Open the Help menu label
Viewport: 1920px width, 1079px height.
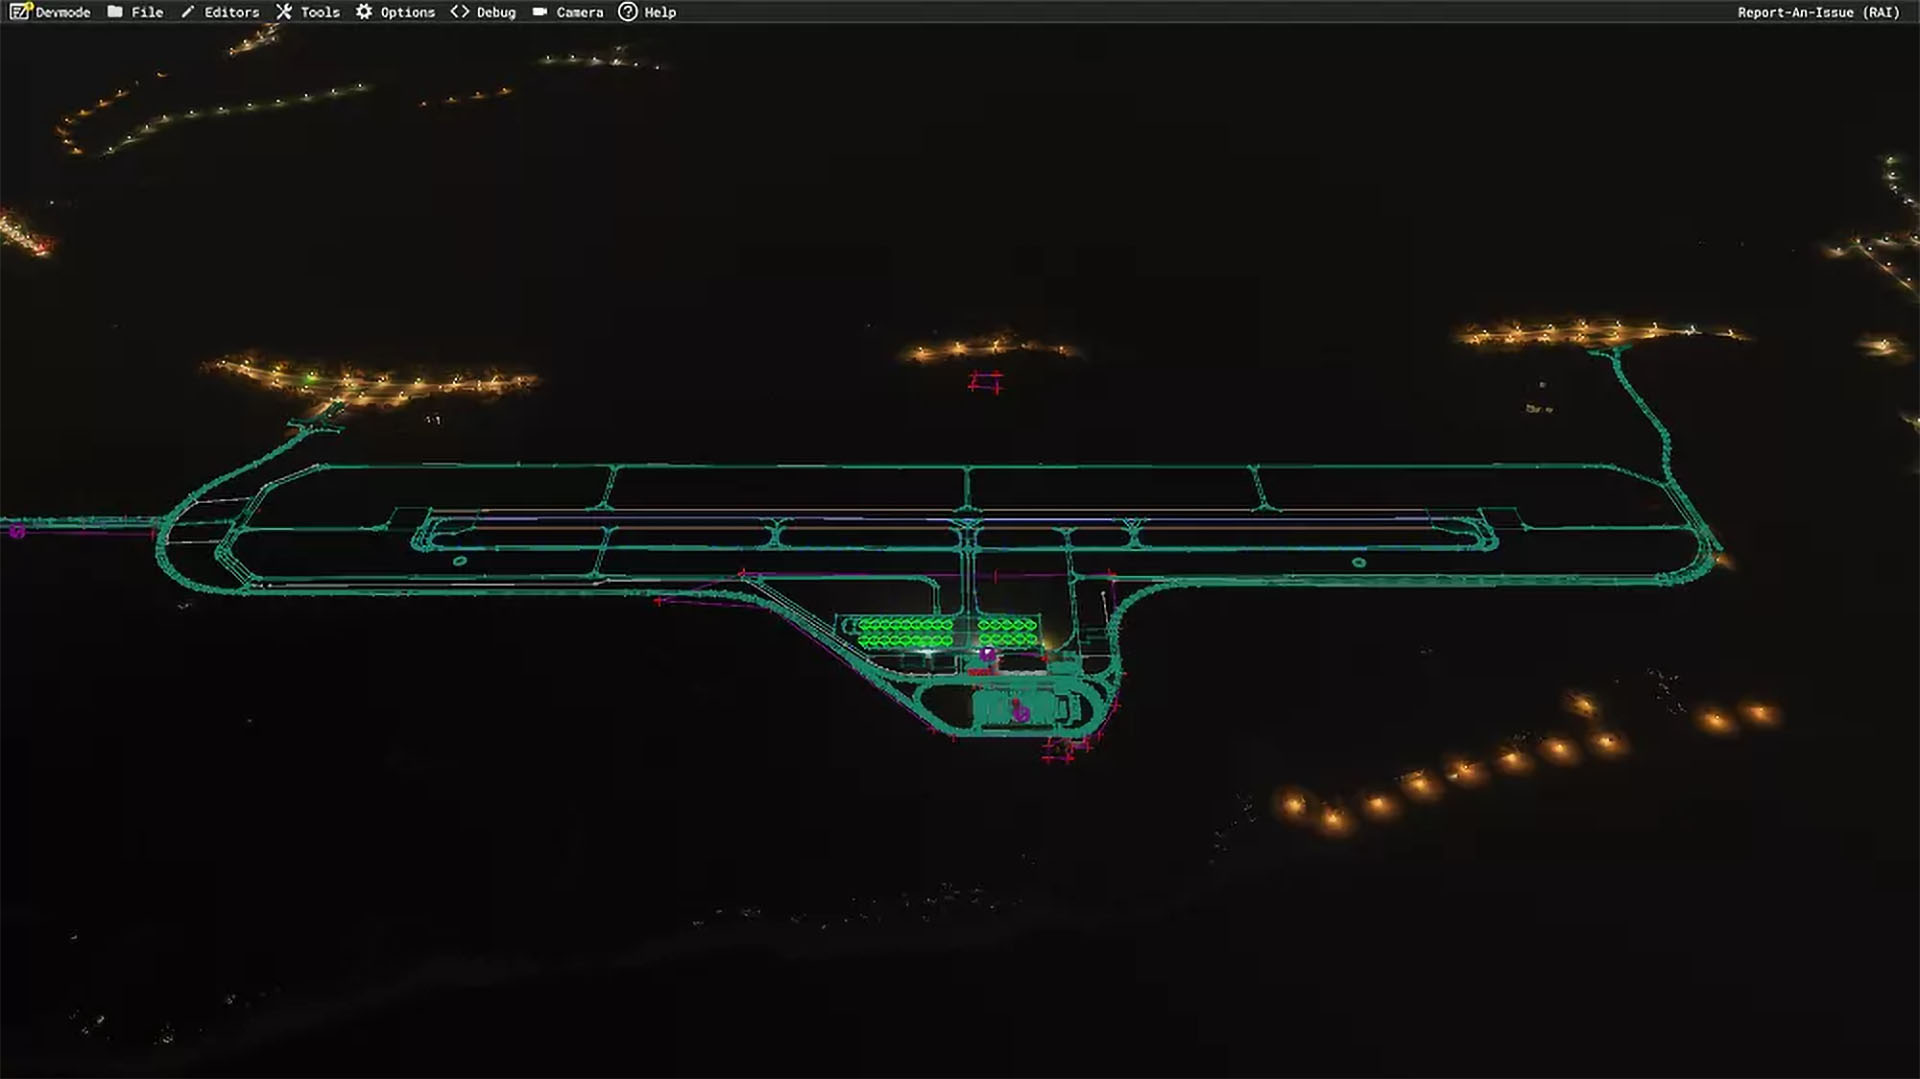[x=660, y=12]
